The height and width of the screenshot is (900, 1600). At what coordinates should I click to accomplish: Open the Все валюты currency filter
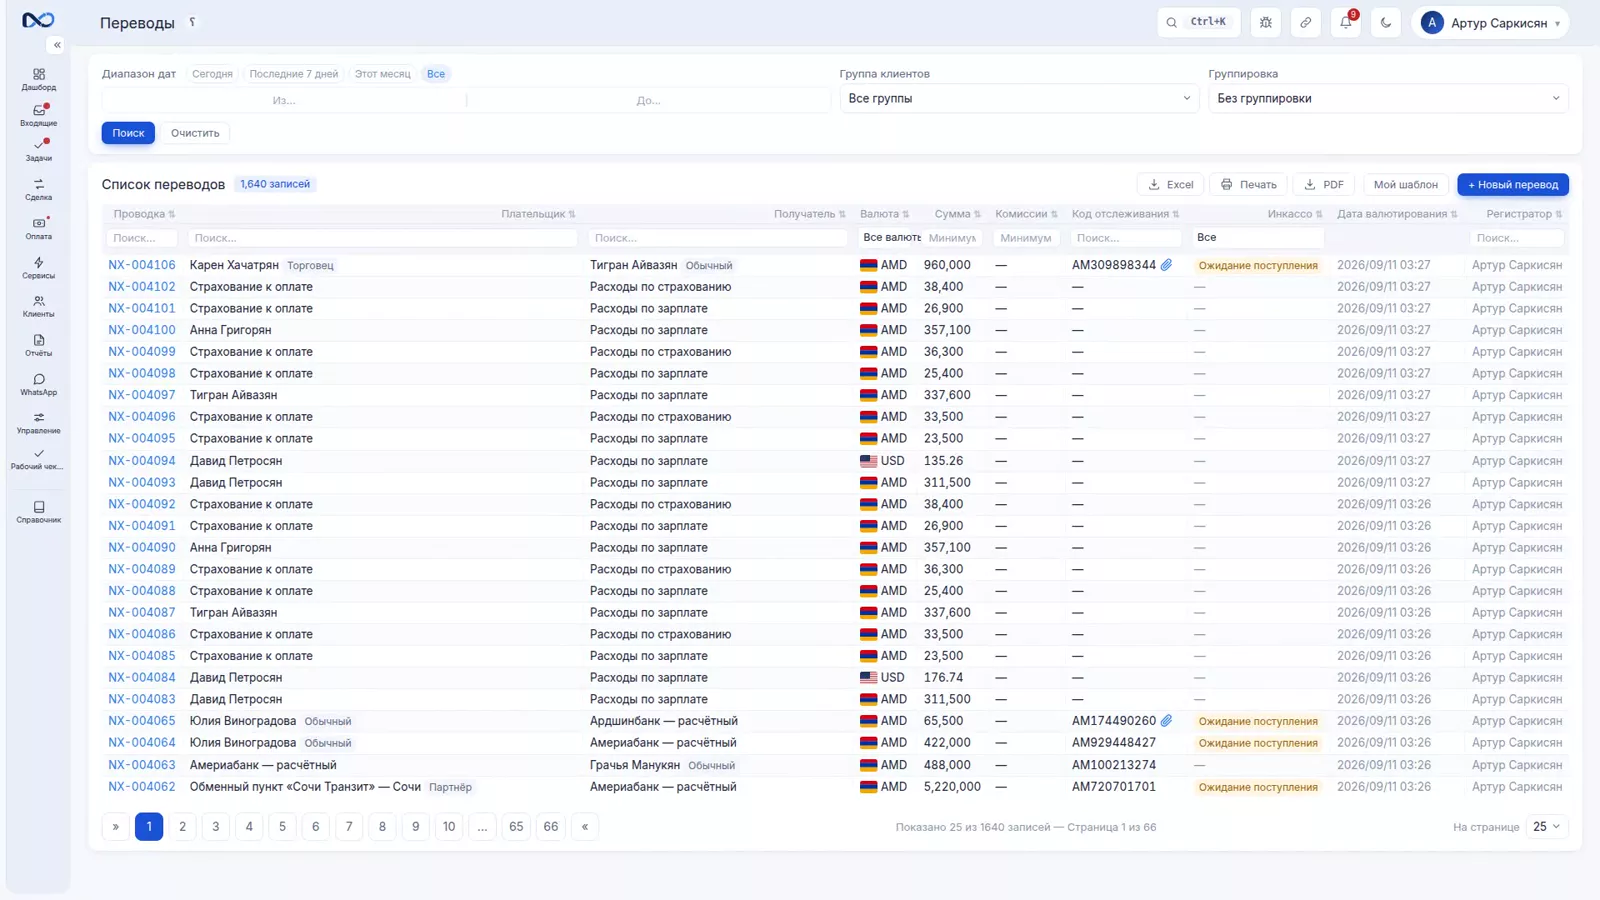coord(890,238)
